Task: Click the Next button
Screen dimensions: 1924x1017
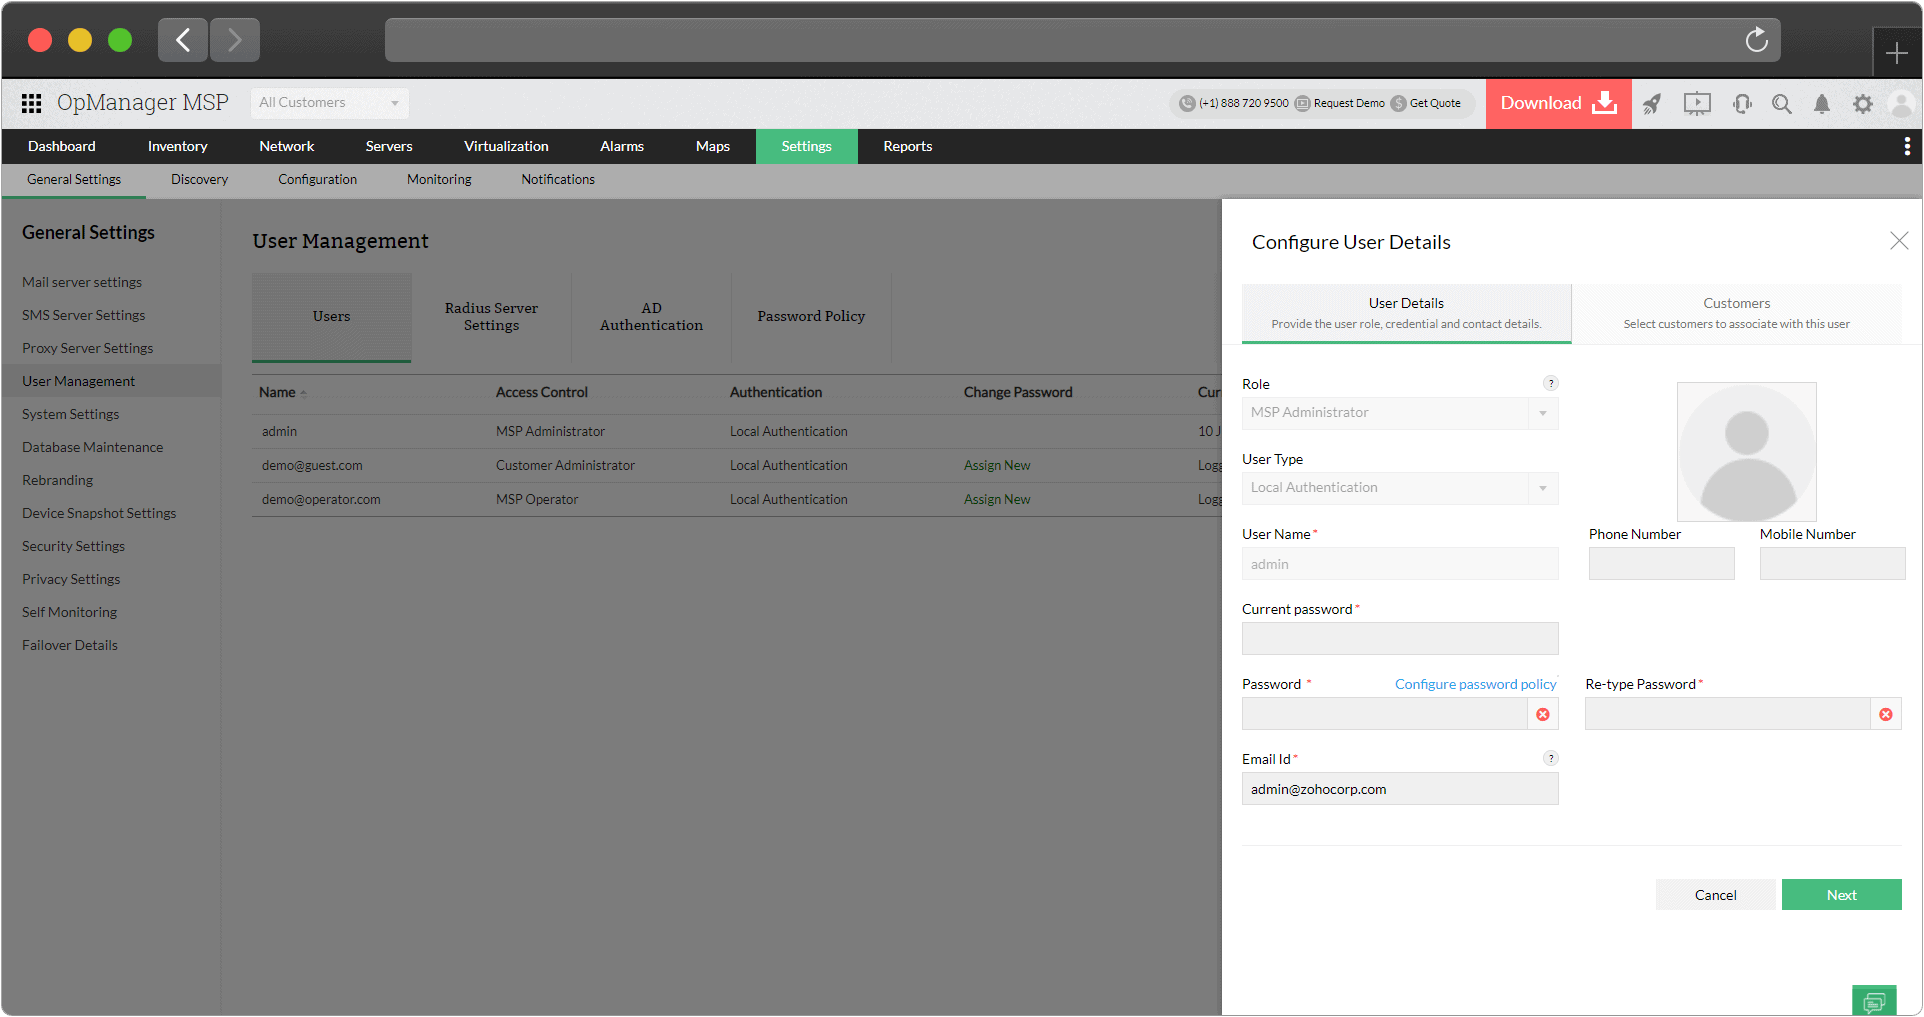Action: (1842, 895)
